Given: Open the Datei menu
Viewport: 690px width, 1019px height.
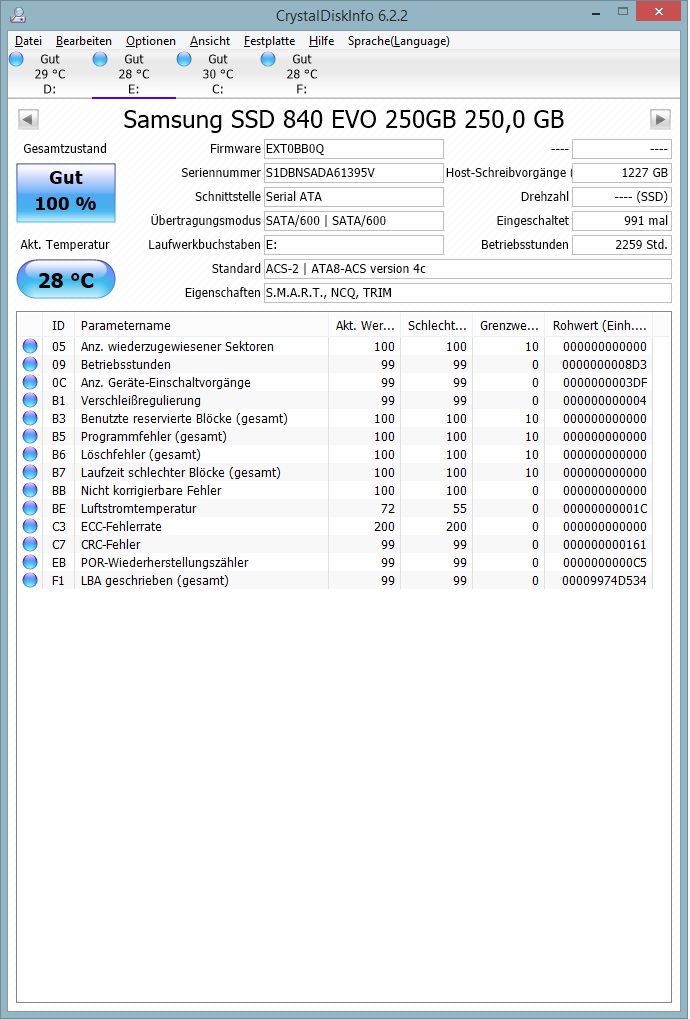Looking at the screenshot, I should point(29,41).
